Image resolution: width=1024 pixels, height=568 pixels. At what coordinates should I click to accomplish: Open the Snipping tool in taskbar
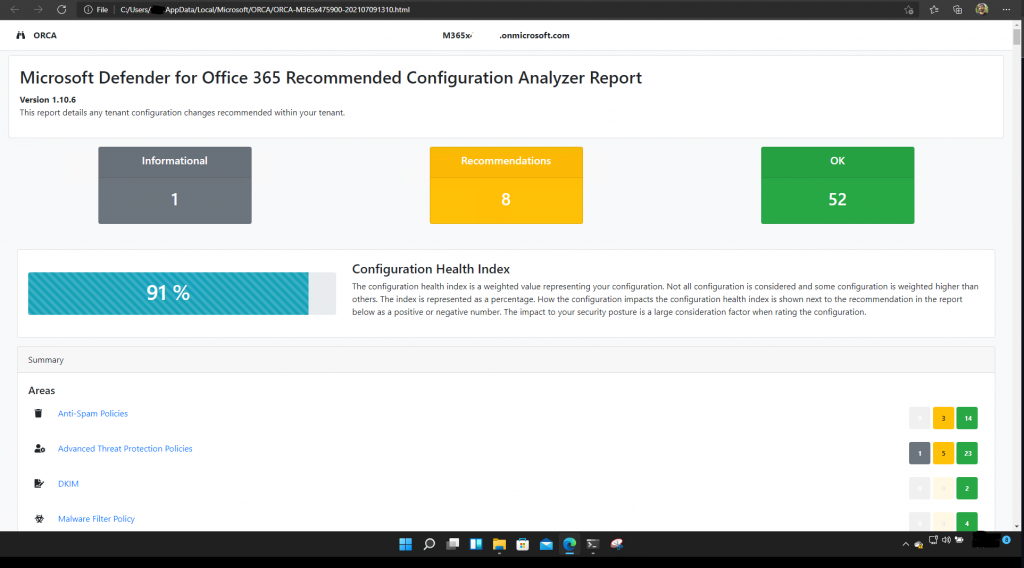[x=616, y=544]
